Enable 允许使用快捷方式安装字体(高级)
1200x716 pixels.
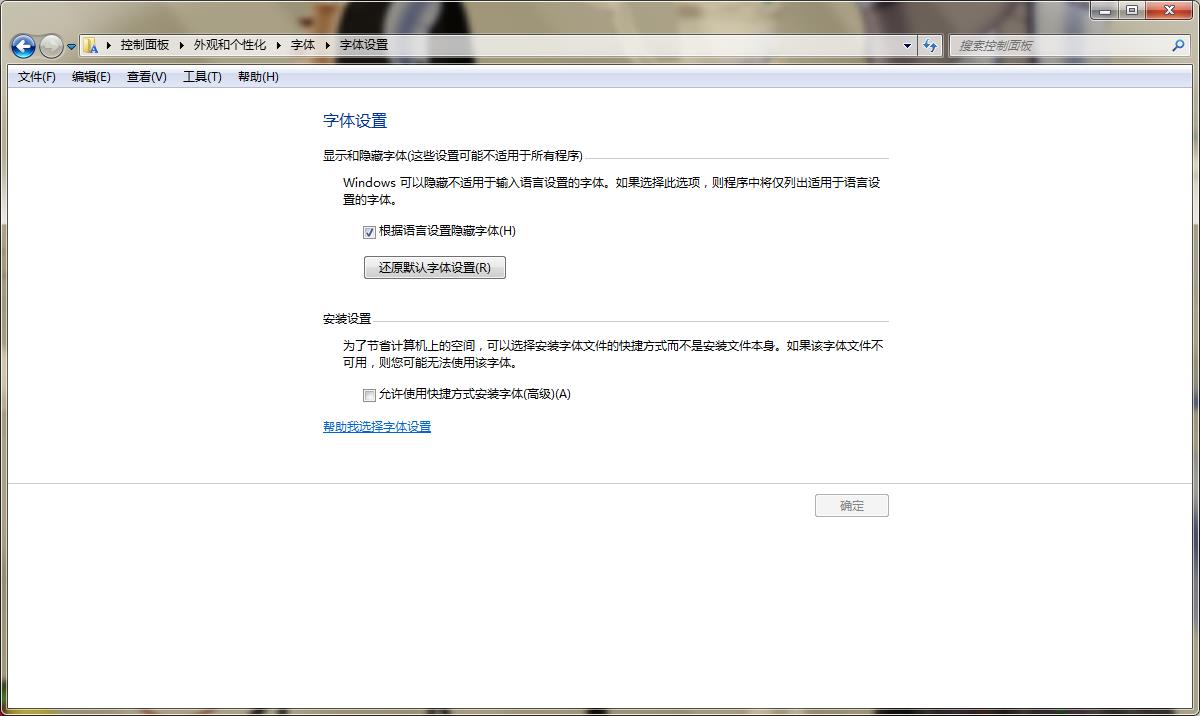369,394
